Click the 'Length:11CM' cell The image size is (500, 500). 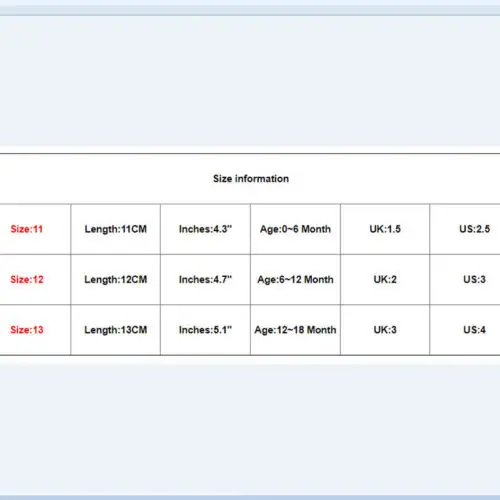[x=116, y=229]
